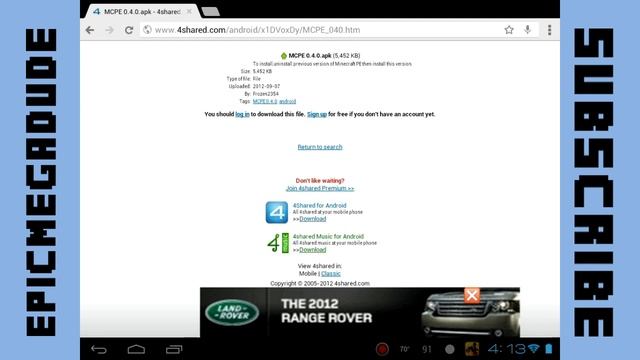The height and width of the screenshot is (360, 640).
Task: Click the browser forward arrow
Action: coord(109,30)
